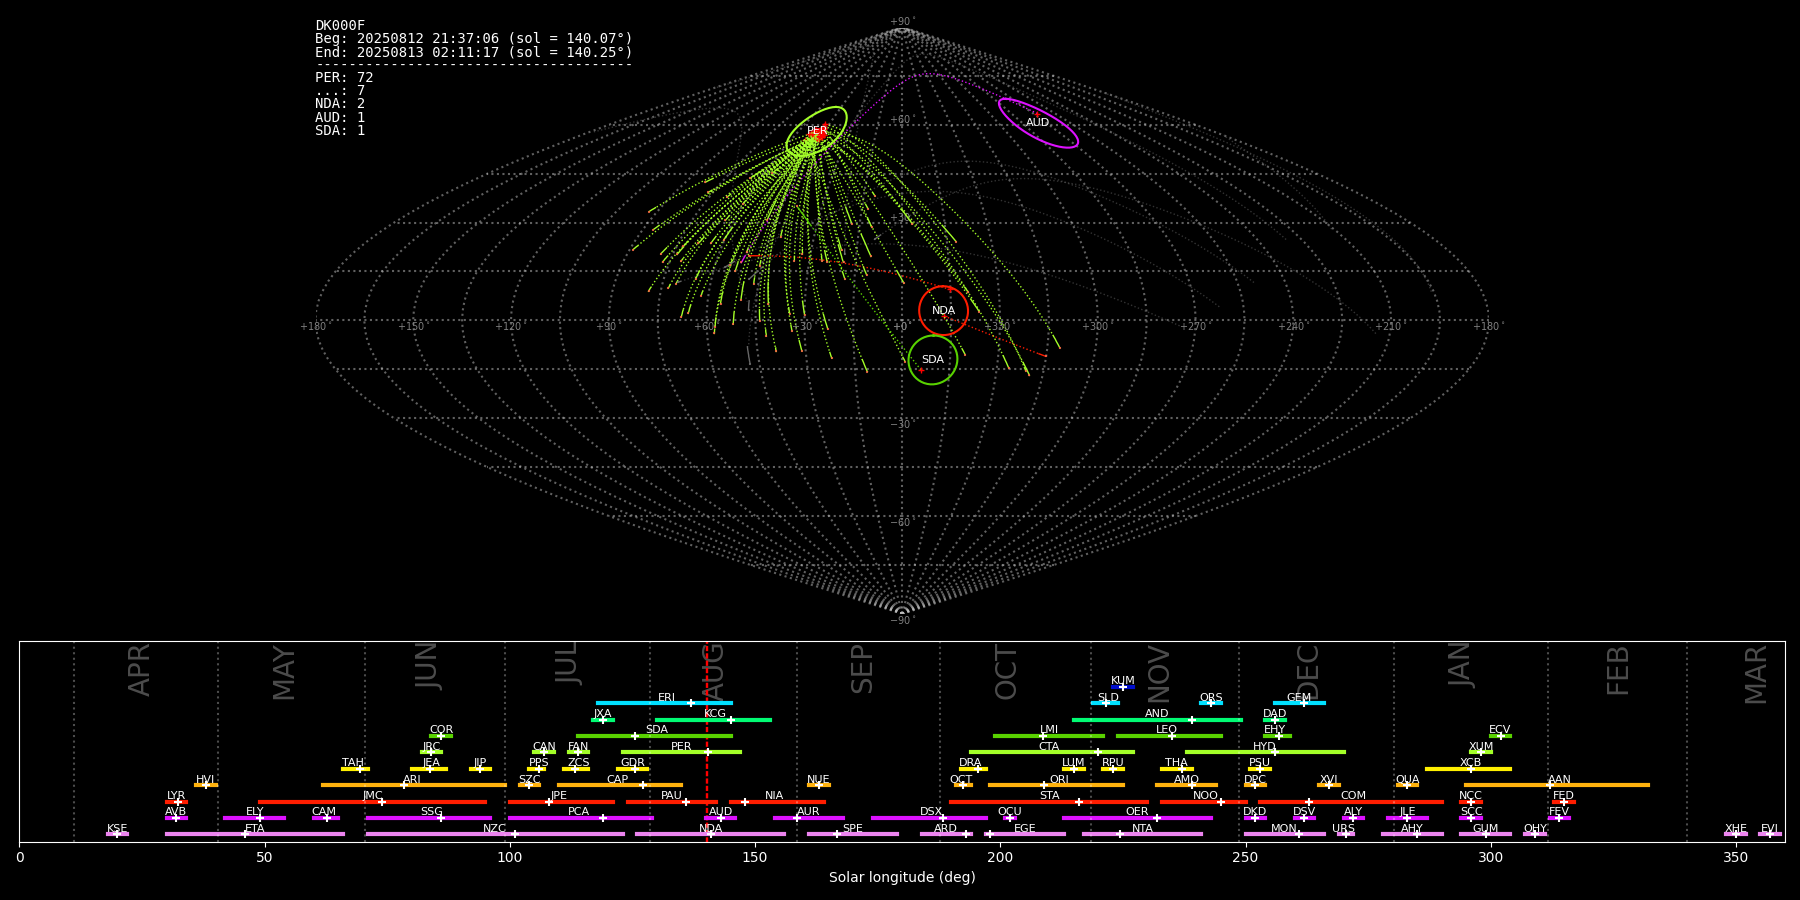
Task: Select the MAR month label in timeline
Action: pyautogui.click(x=1756, y=675)
